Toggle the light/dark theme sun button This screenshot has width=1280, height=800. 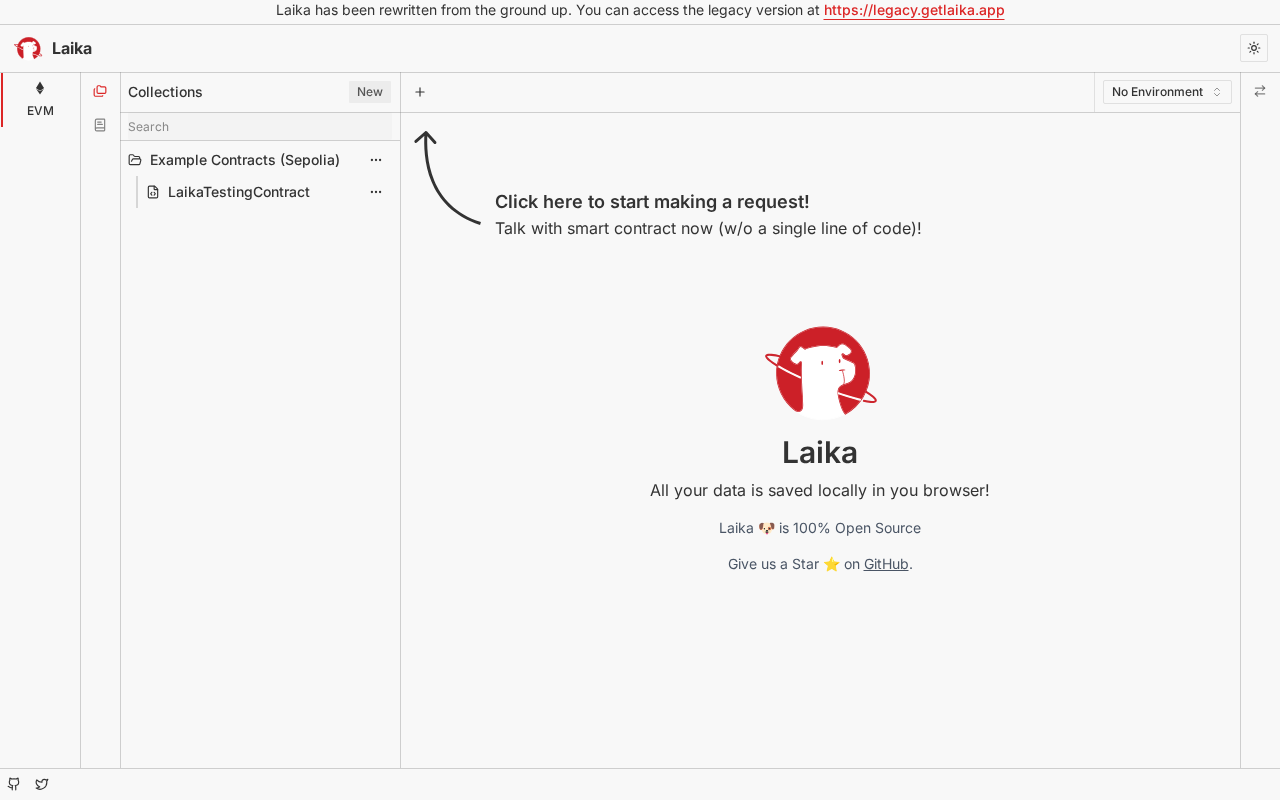tap(1254, 48)
